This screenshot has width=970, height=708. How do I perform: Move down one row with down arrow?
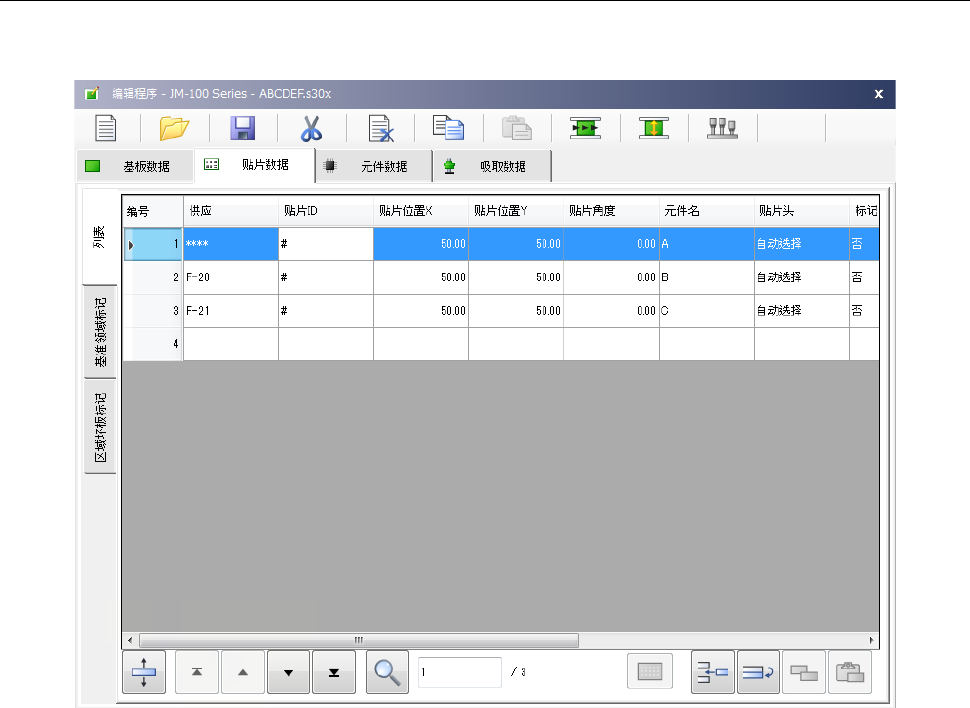(x=288, y=672)
